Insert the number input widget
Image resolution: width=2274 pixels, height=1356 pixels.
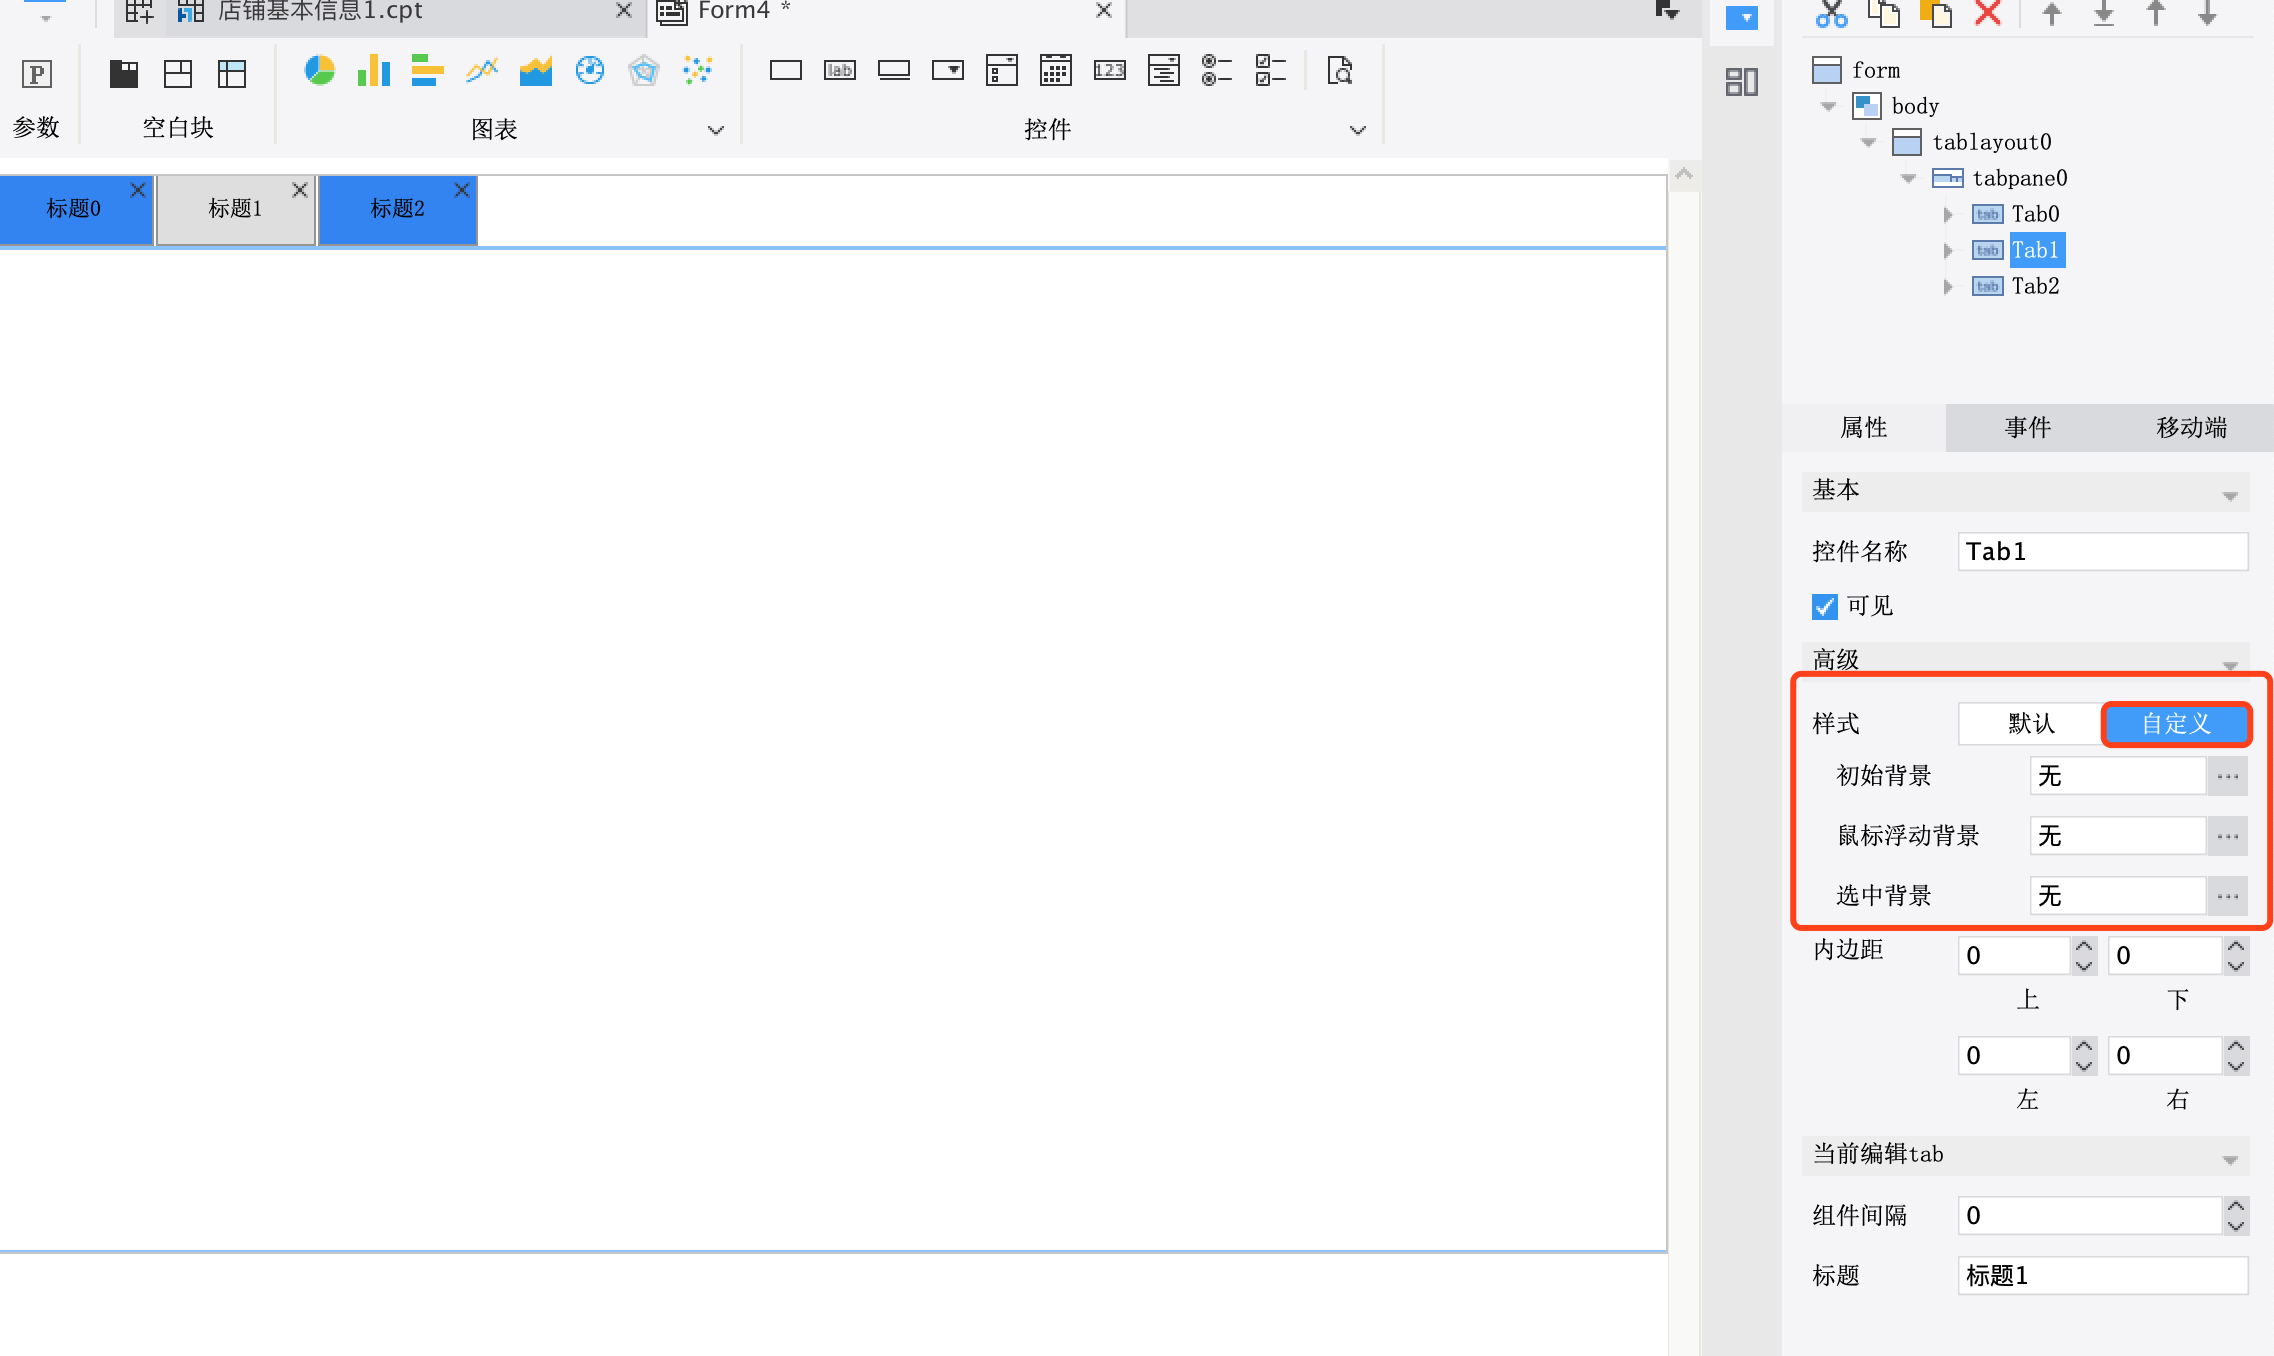[1110, 71]
